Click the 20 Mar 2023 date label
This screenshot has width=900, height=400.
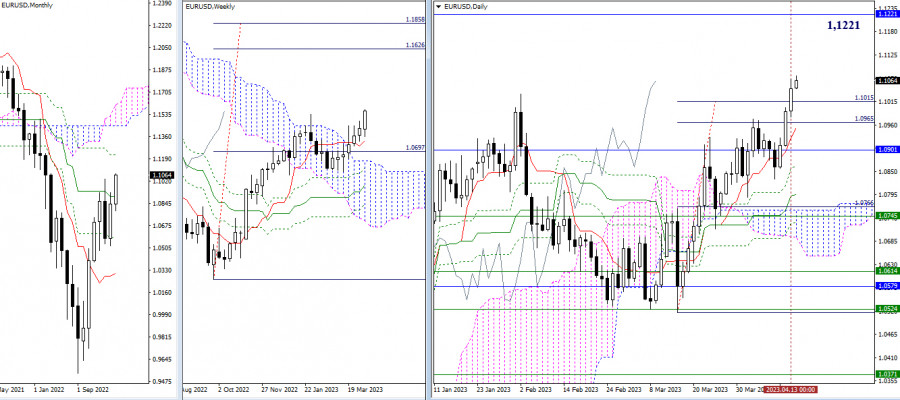coord(710,389)
